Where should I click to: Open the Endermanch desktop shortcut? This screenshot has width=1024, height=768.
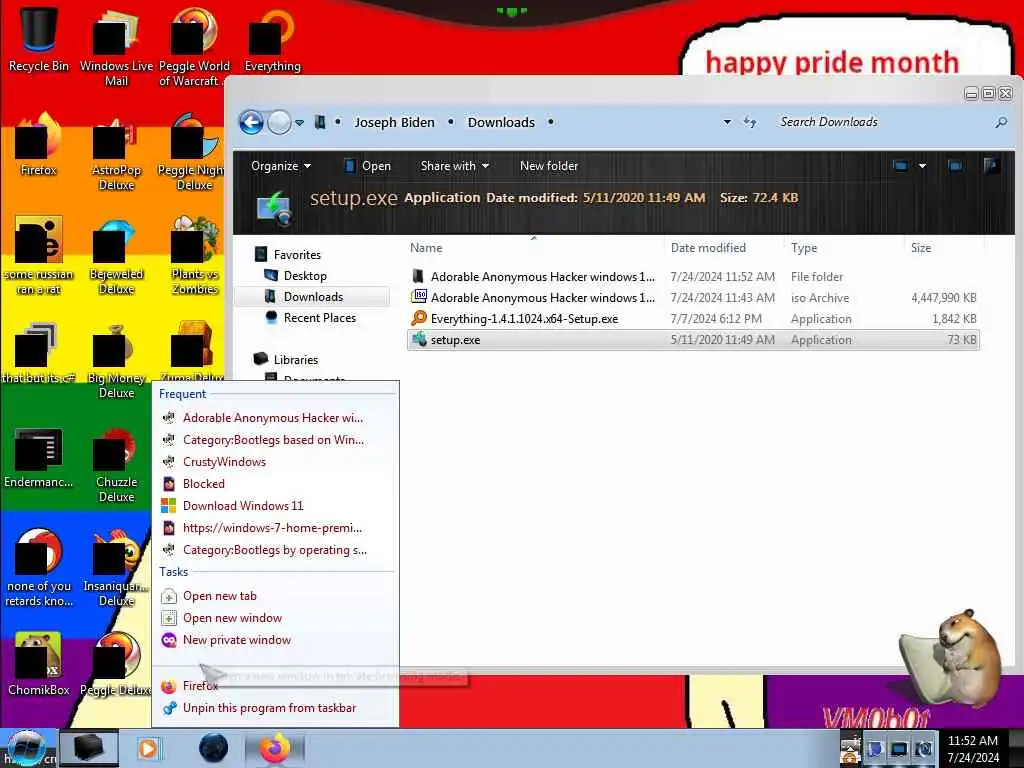(39, 457)
